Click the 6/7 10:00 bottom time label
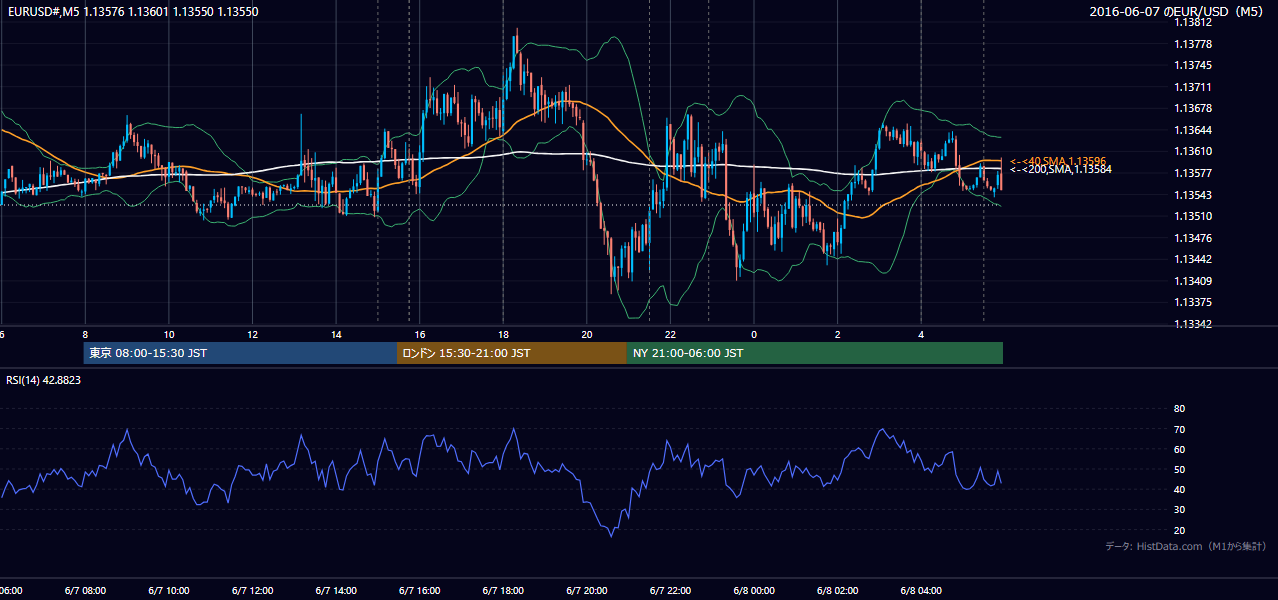 pos(169,591)
